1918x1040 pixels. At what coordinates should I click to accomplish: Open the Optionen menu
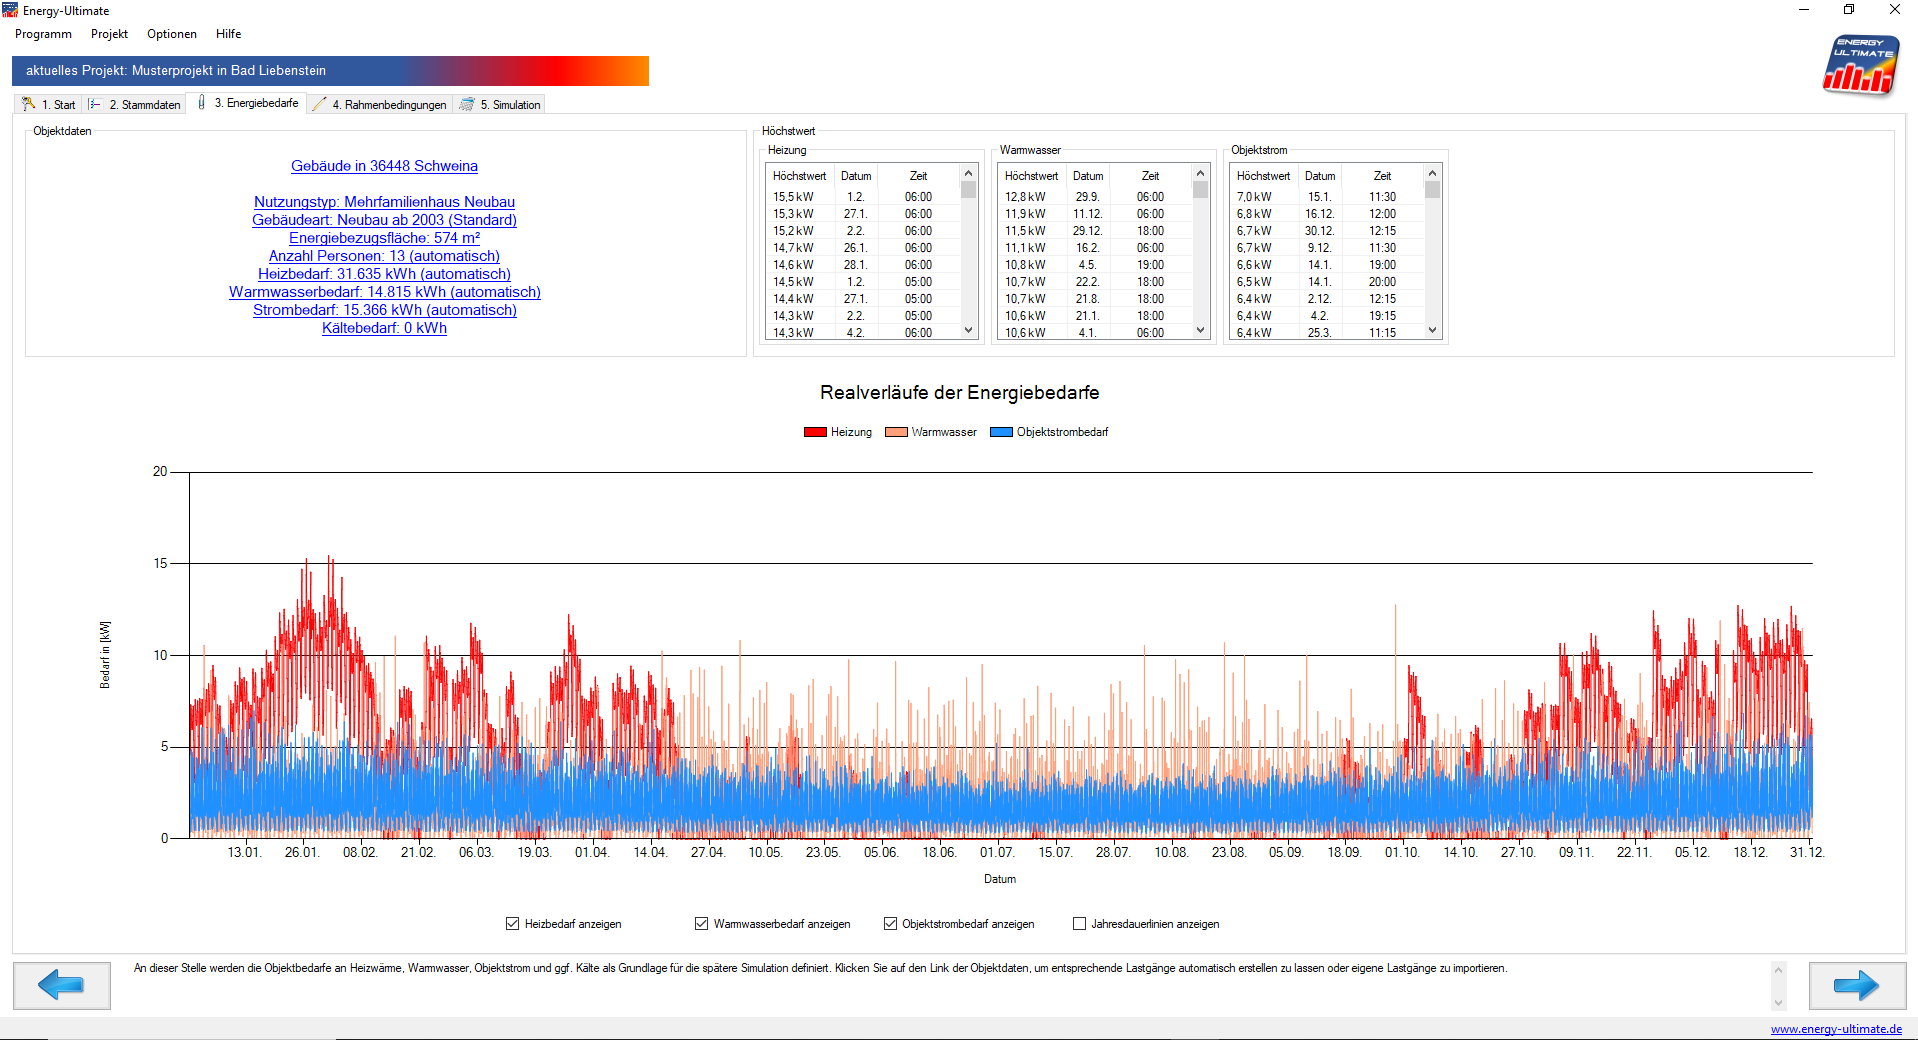172,34
